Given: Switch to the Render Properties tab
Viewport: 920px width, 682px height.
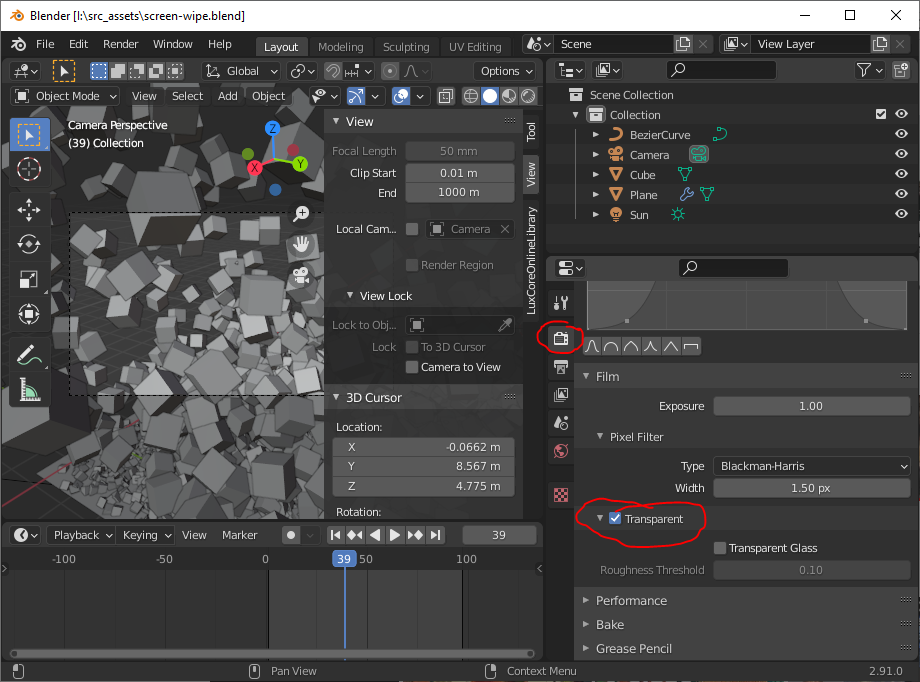Looking at the screenshot, I should [x=560, y=338].
